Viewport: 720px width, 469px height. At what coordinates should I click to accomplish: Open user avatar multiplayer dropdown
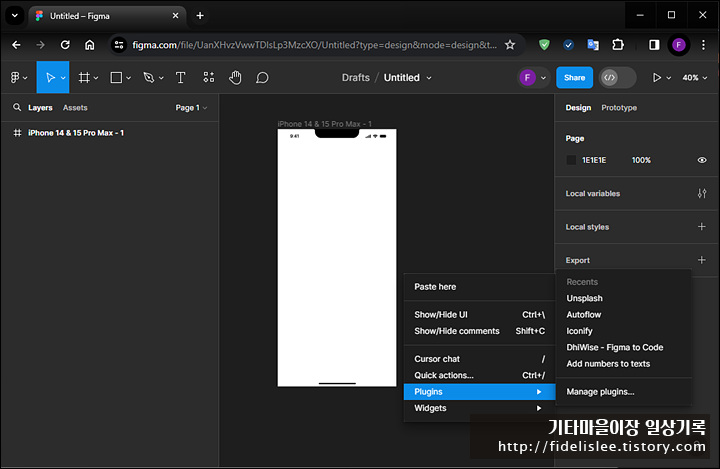[533, 78]
